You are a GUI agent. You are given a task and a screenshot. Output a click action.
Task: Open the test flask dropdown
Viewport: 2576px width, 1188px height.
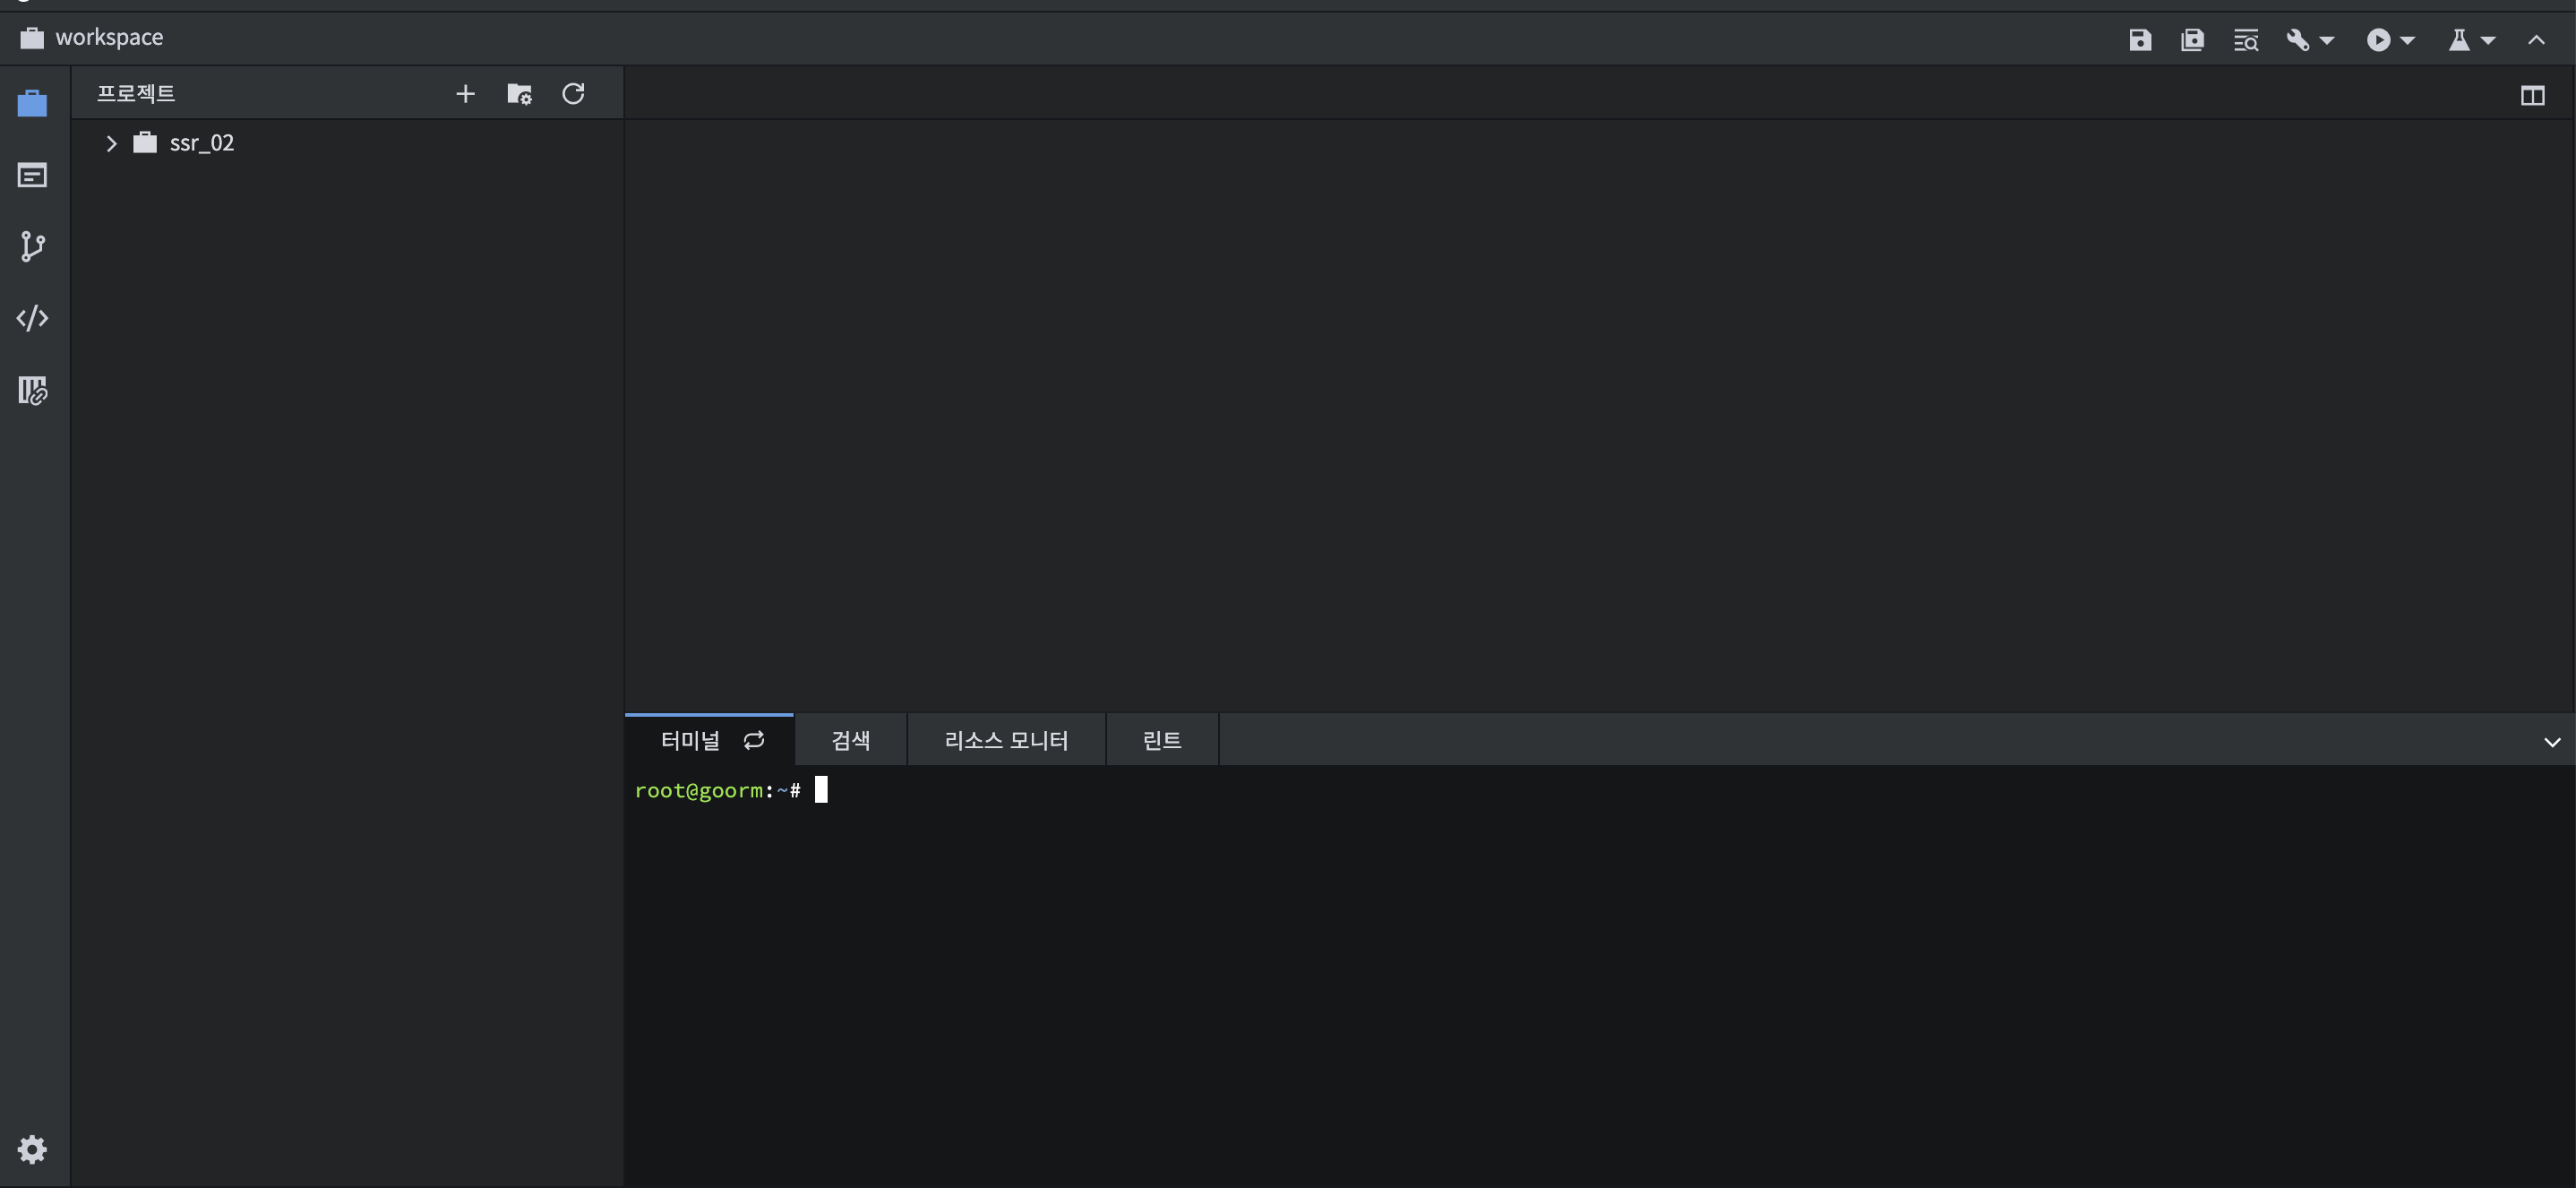click(x=2471, y=40)
